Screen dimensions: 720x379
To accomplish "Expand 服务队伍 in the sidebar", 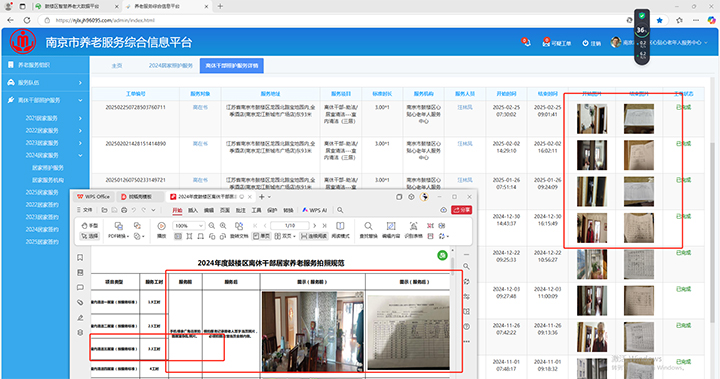I will point(45,83).
